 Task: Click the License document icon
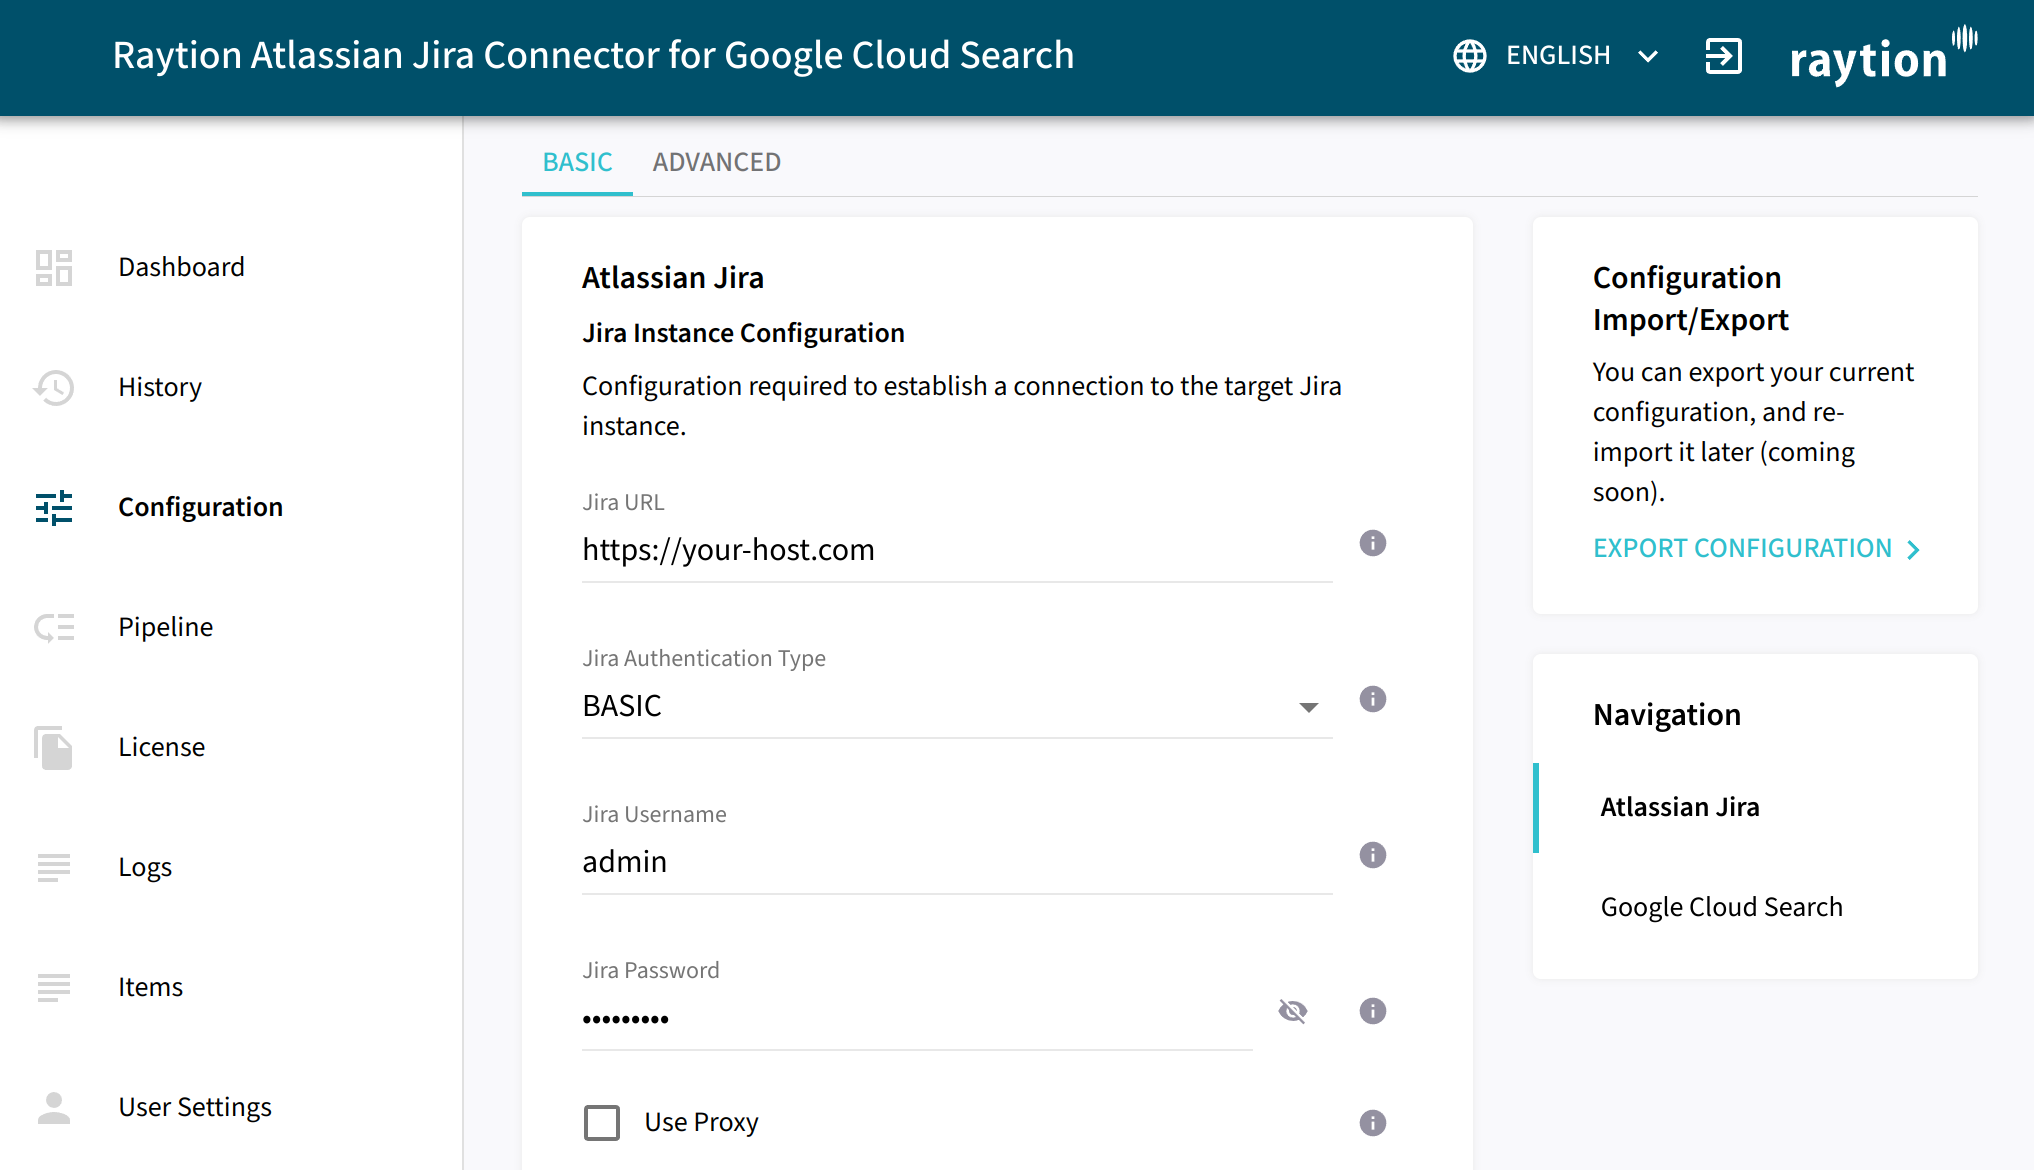(x=54, y=747)
